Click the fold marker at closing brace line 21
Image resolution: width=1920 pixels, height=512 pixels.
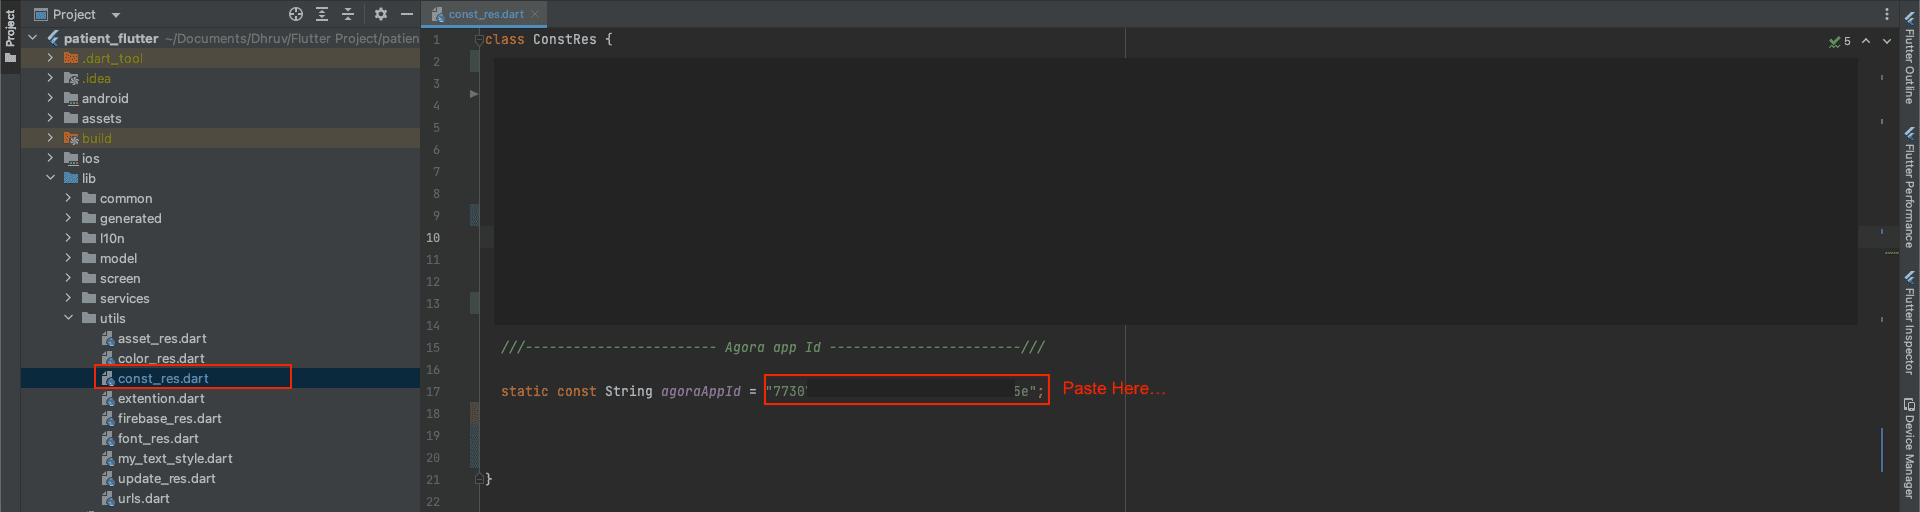tap(478, 479)
